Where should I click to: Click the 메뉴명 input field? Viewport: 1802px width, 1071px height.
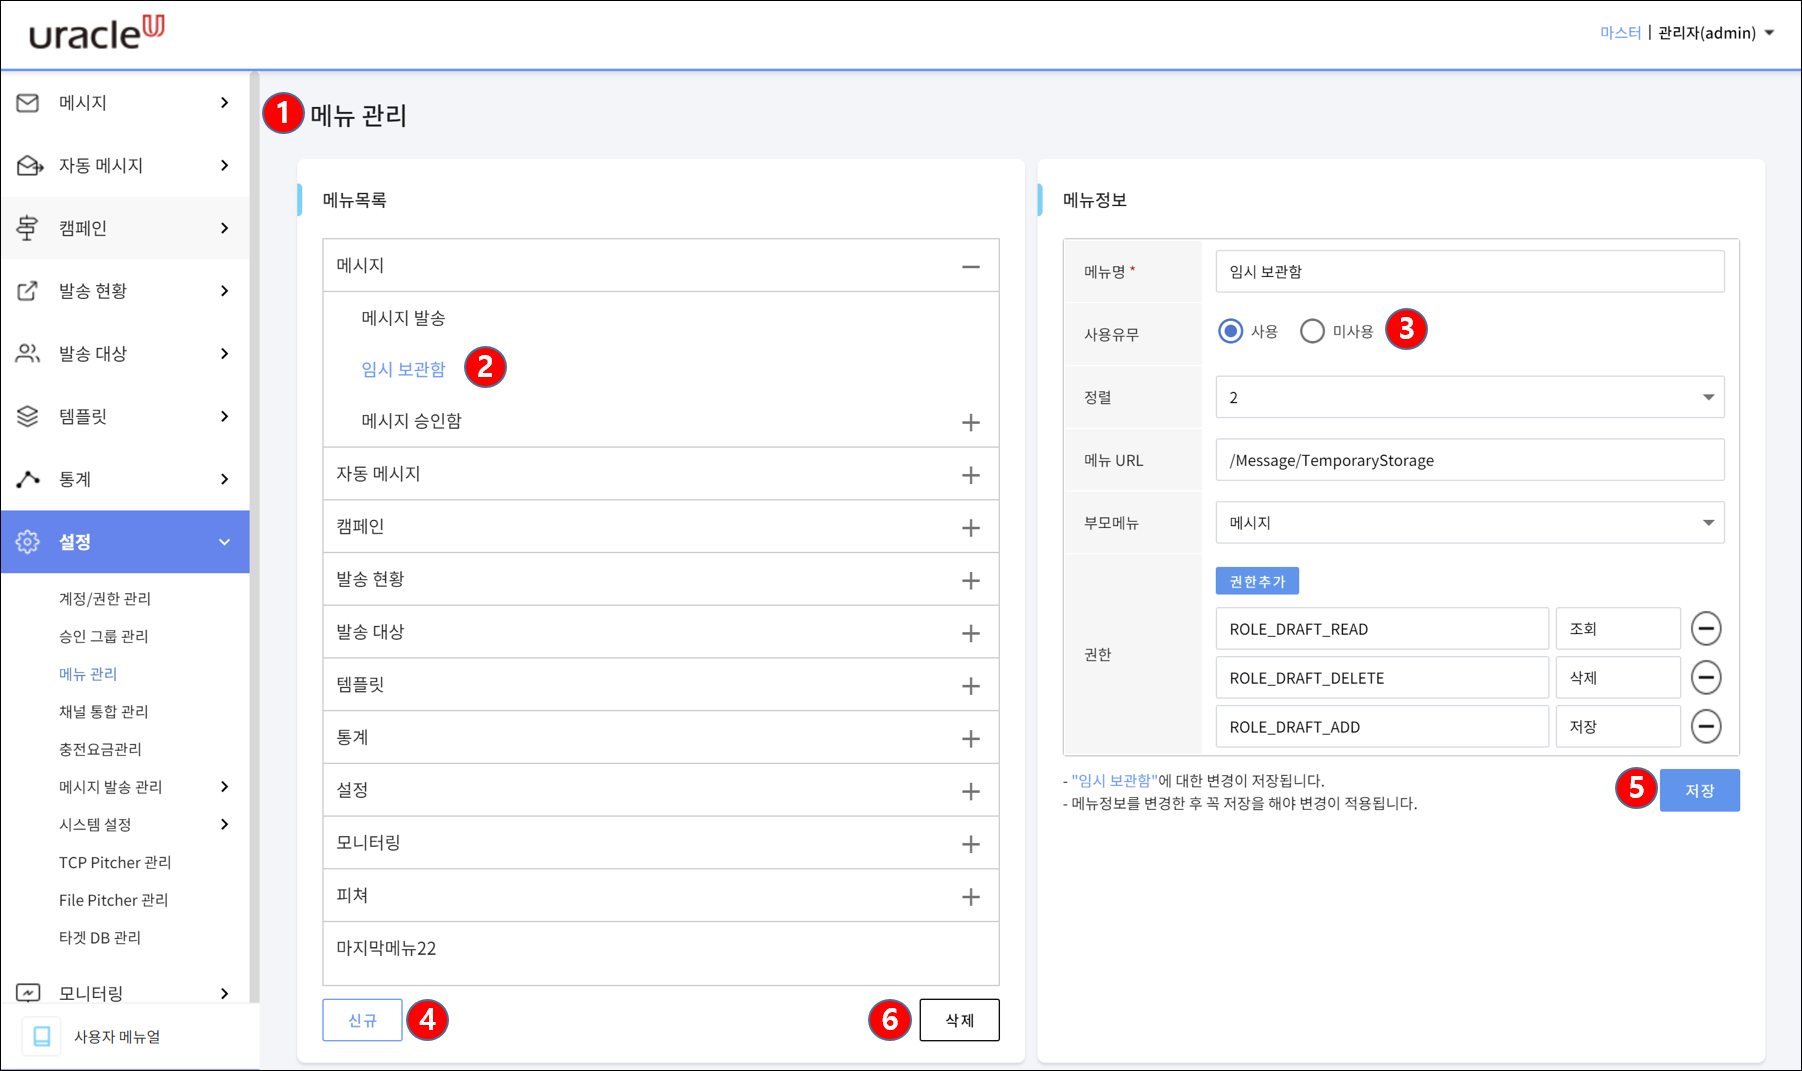tap(1470, 271)
